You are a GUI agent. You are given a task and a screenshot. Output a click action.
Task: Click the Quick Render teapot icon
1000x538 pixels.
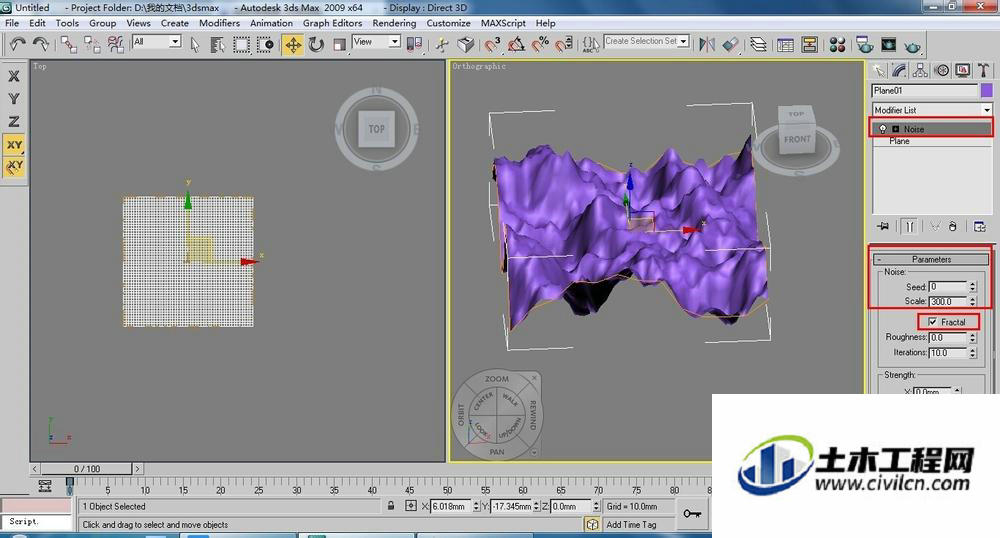point(913,46)
